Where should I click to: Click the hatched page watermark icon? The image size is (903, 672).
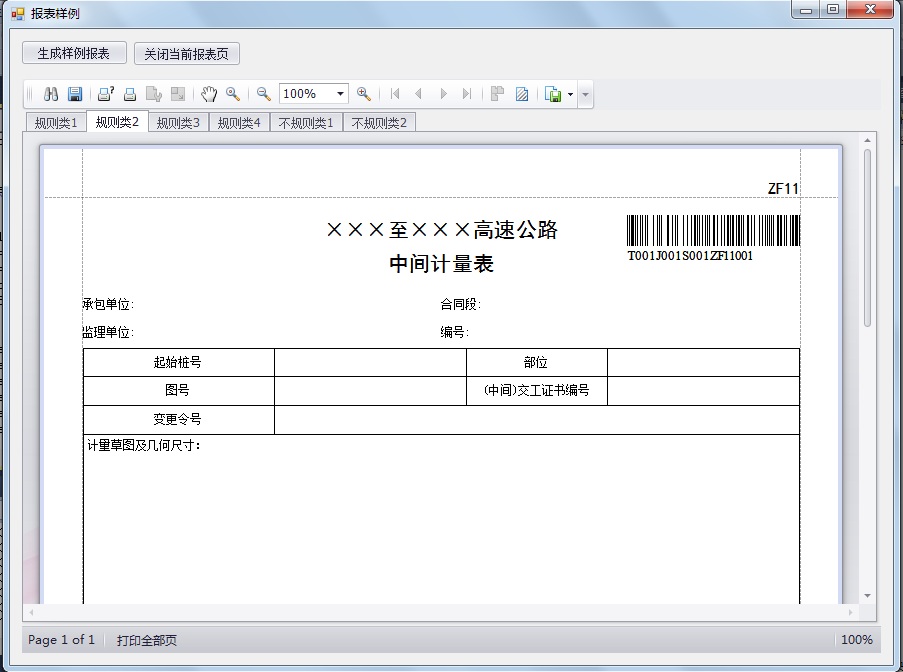click(x=522, y=94)
